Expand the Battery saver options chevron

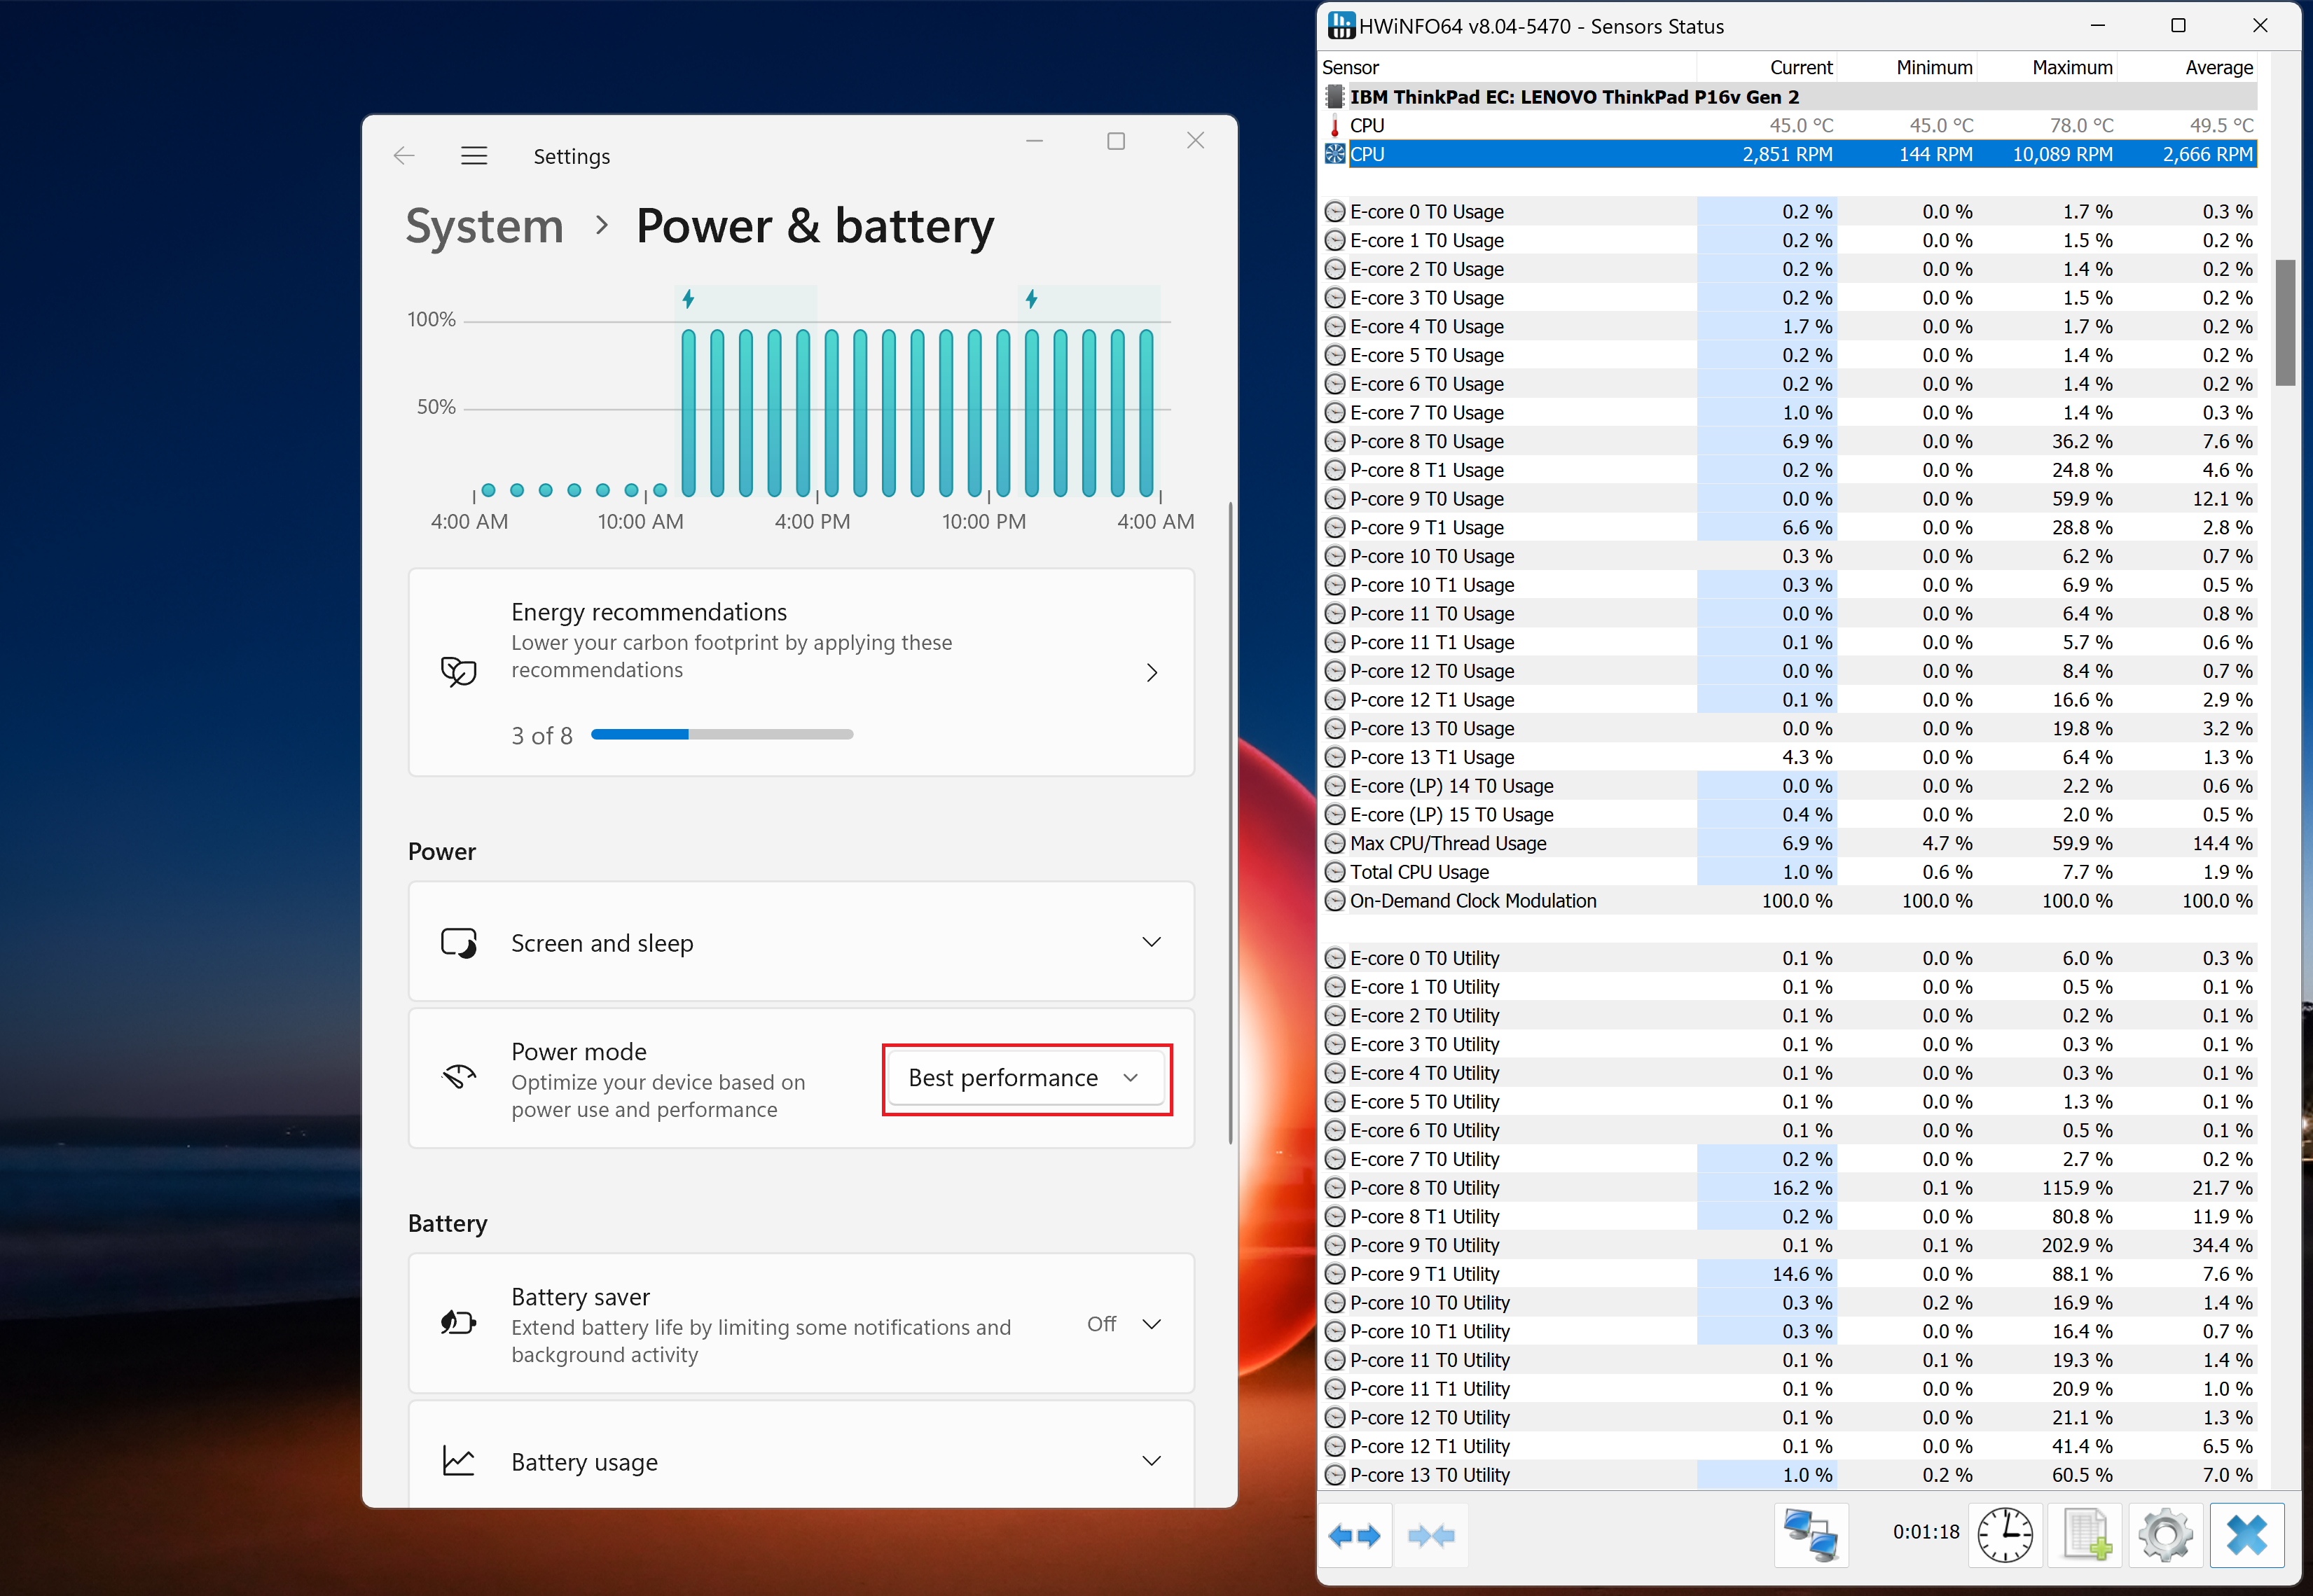click(1151, 1323)
